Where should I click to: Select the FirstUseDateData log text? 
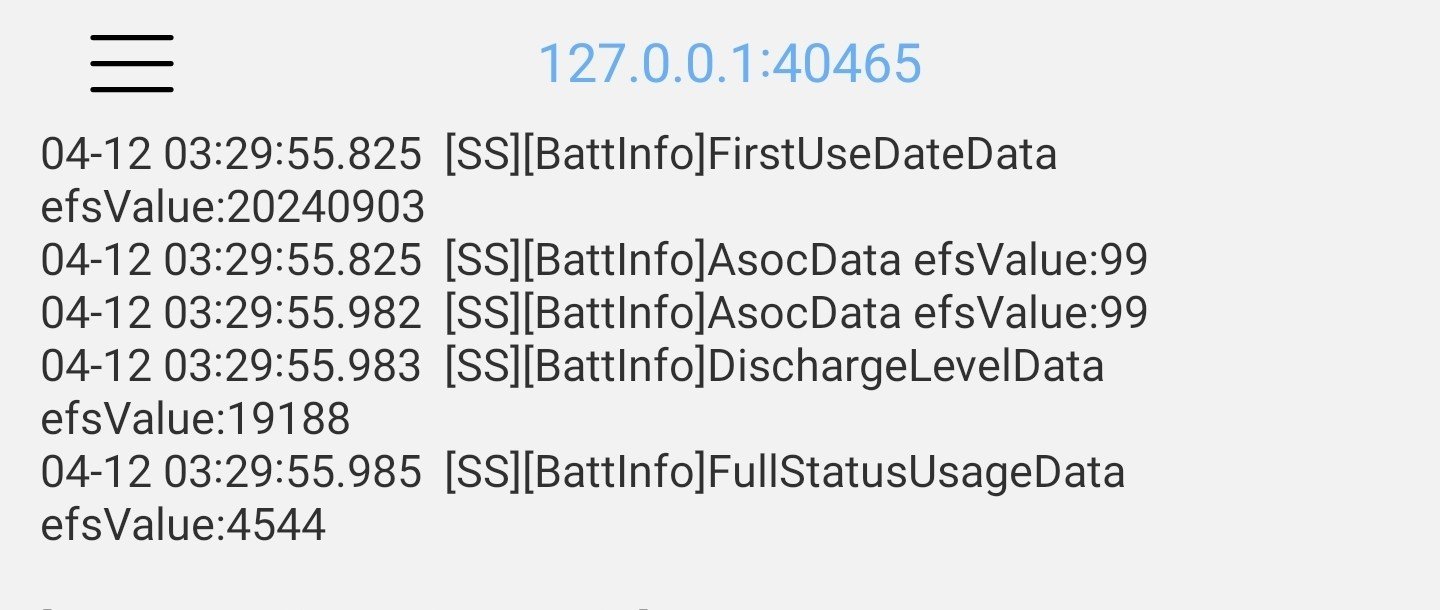click(x=882, y=155)
